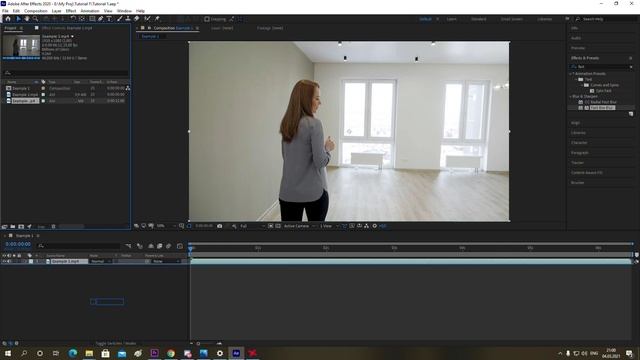The width and height of the screenshot is (640, 360).
Task: Click the timeline current time indicator
Action: coord(190,248)
